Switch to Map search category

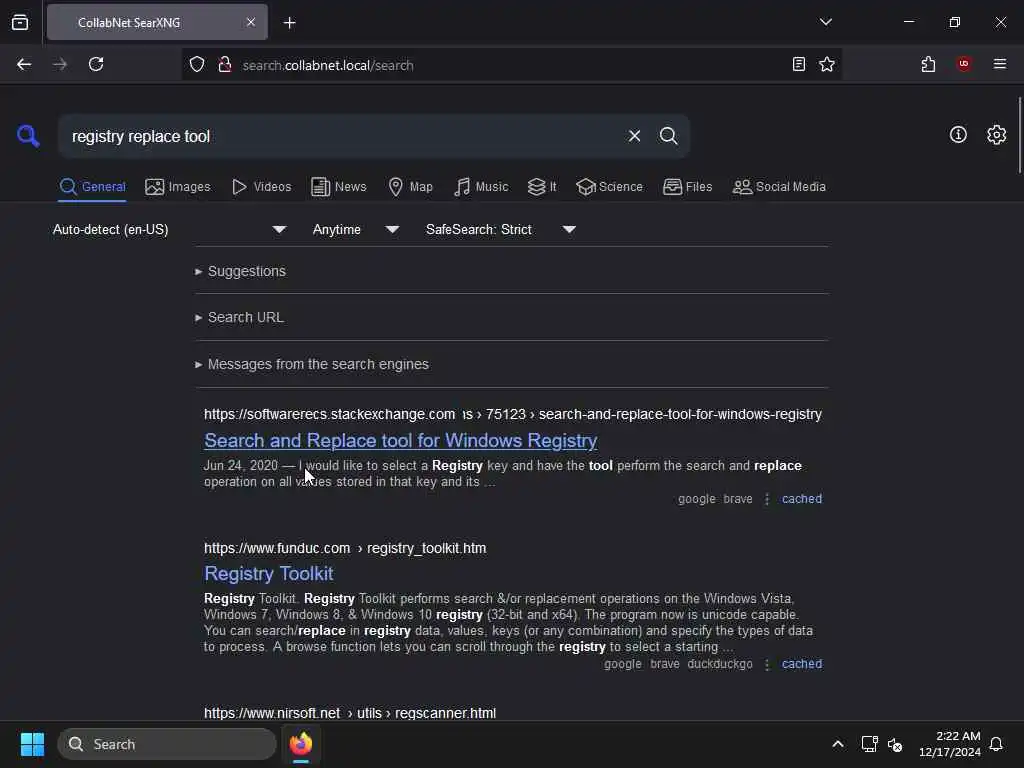click(x=410, y=187)
